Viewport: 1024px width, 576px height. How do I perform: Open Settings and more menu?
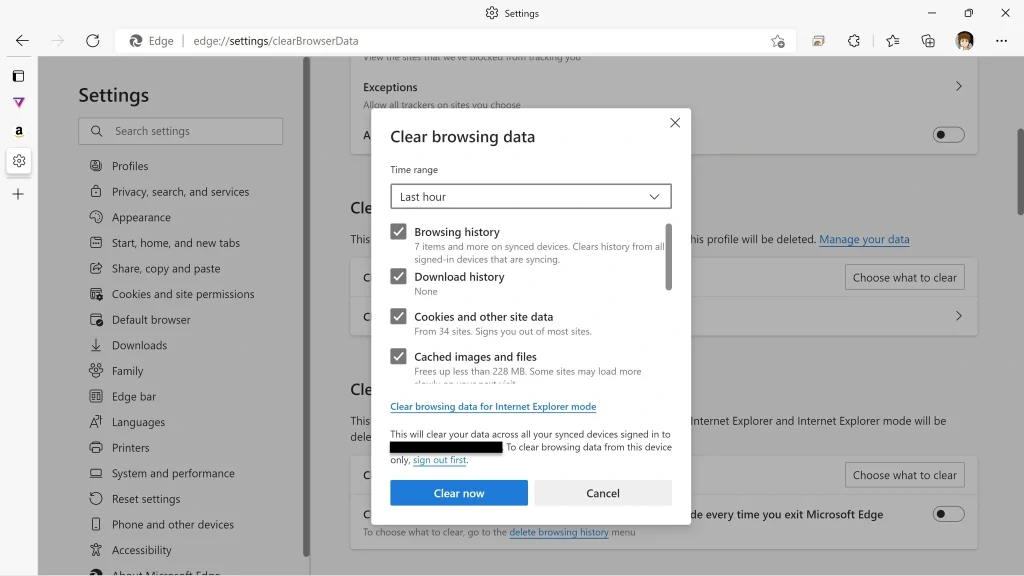[1000, 41]
